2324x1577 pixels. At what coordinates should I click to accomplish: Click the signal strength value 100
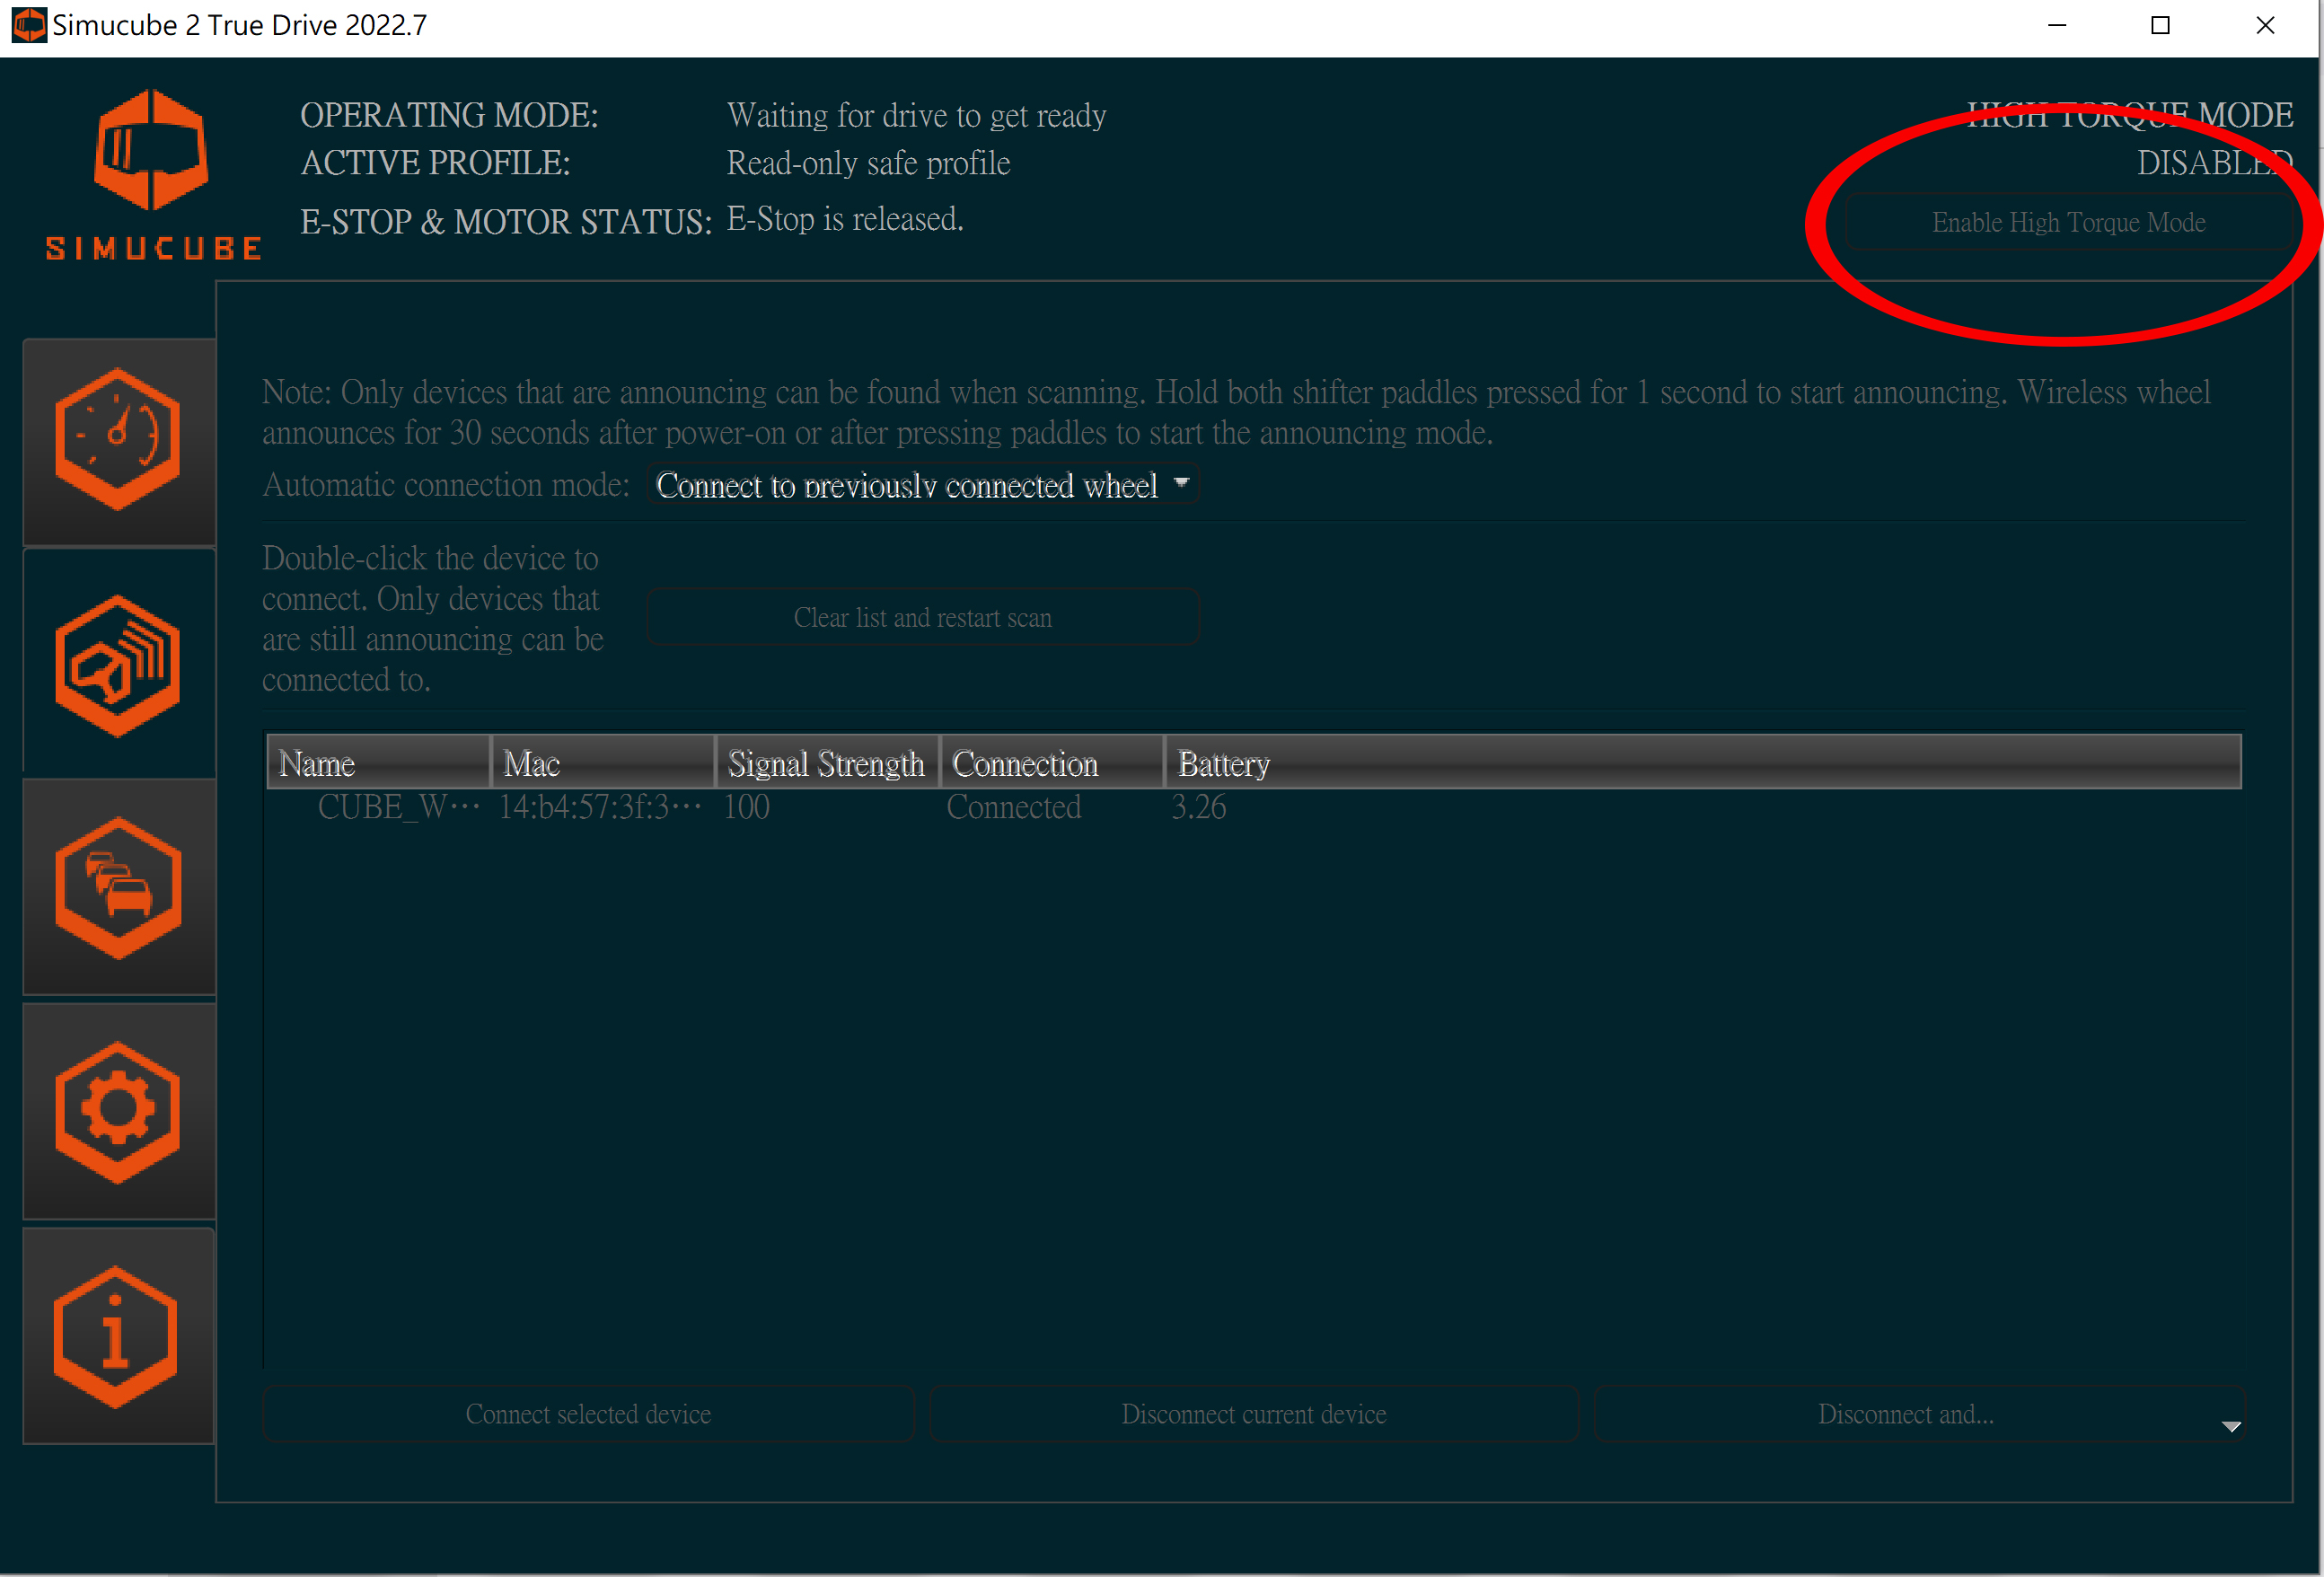tap(746, 807)
